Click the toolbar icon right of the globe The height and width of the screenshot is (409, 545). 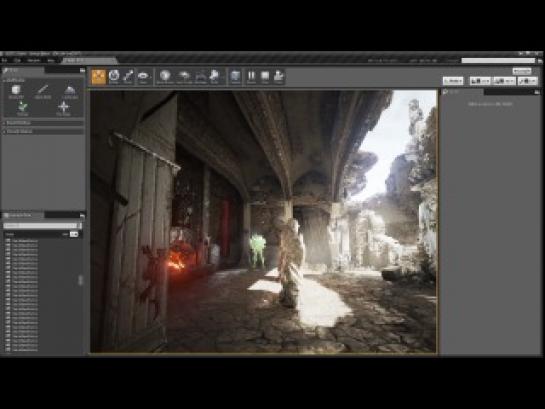coord(184,76)
